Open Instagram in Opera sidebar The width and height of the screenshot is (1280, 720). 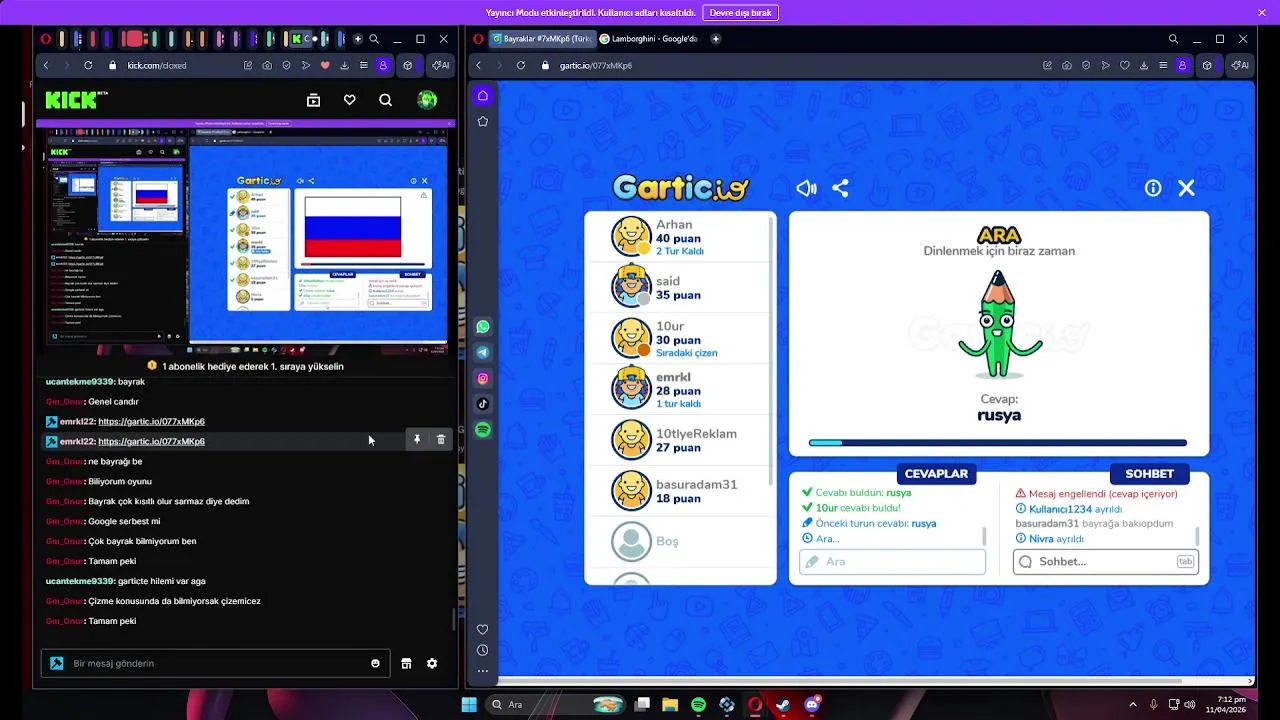click(483, 379)
